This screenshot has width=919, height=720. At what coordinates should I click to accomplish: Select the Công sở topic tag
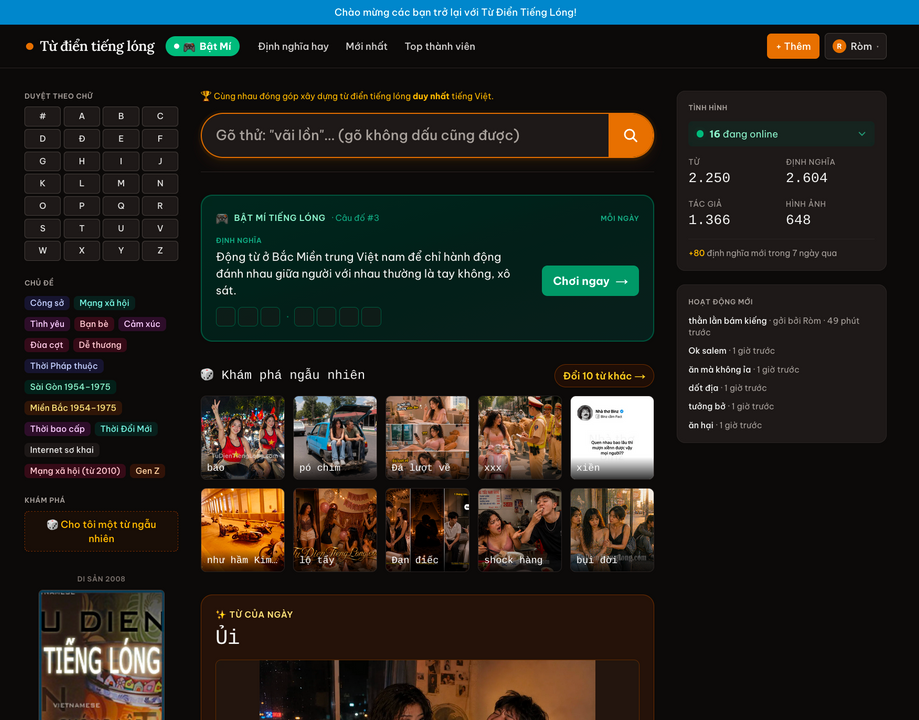47,303
